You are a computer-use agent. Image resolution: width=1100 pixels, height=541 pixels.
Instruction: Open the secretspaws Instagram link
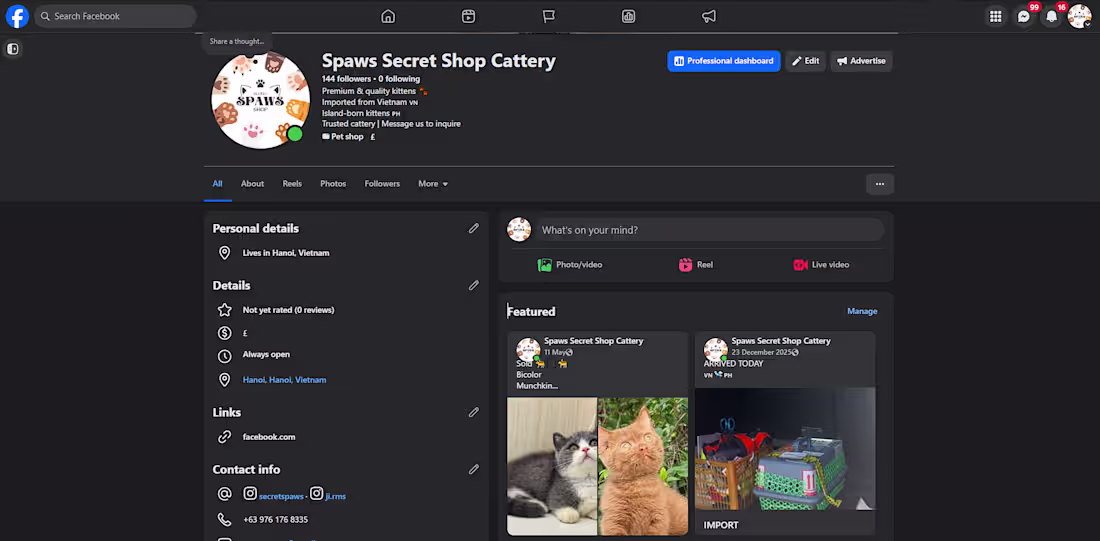coord(281,496)
